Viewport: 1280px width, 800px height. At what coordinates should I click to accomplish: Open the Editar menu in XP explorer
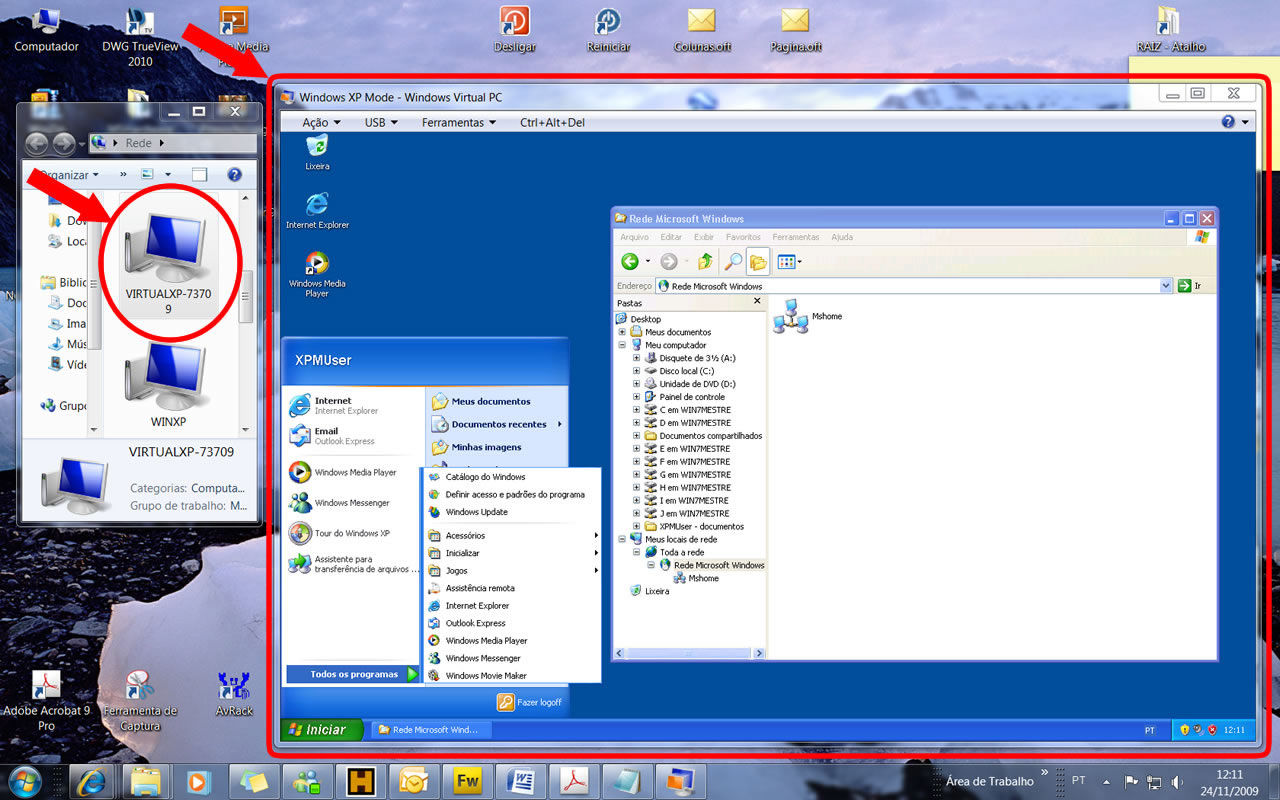point(671,237)
